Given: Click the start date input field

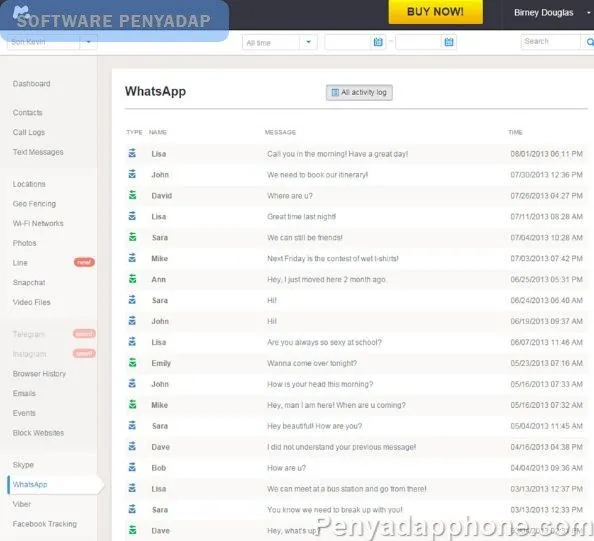Looking at the screenshot, I should coord(347,42).
